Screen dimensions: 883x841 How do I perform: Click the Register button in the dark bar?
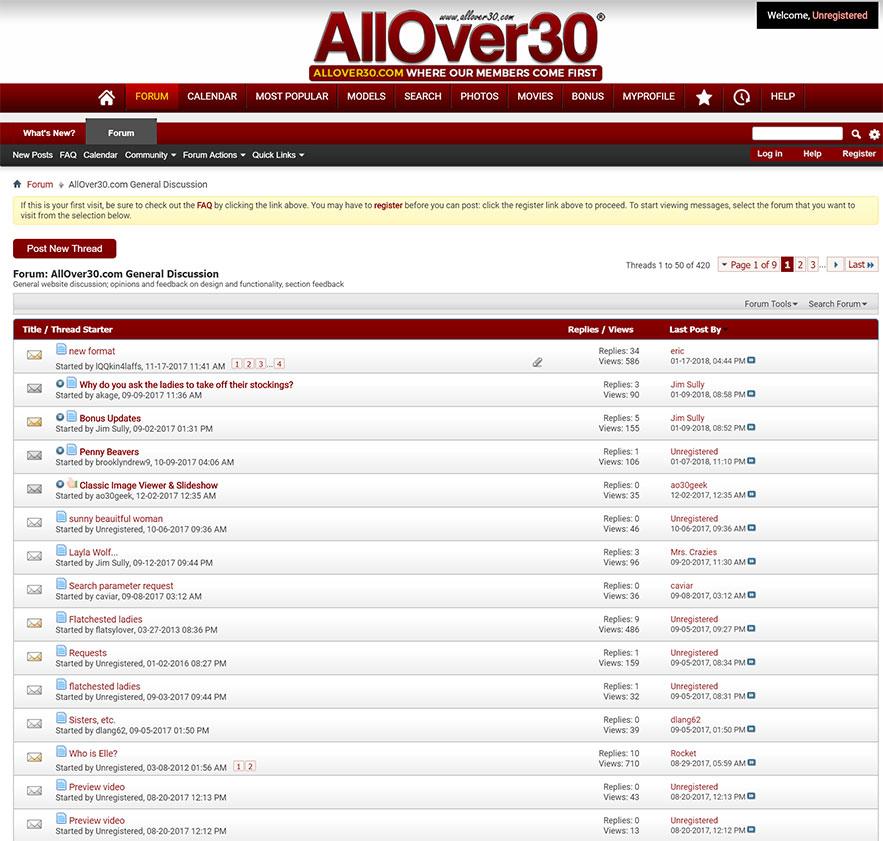click(859, 154)
